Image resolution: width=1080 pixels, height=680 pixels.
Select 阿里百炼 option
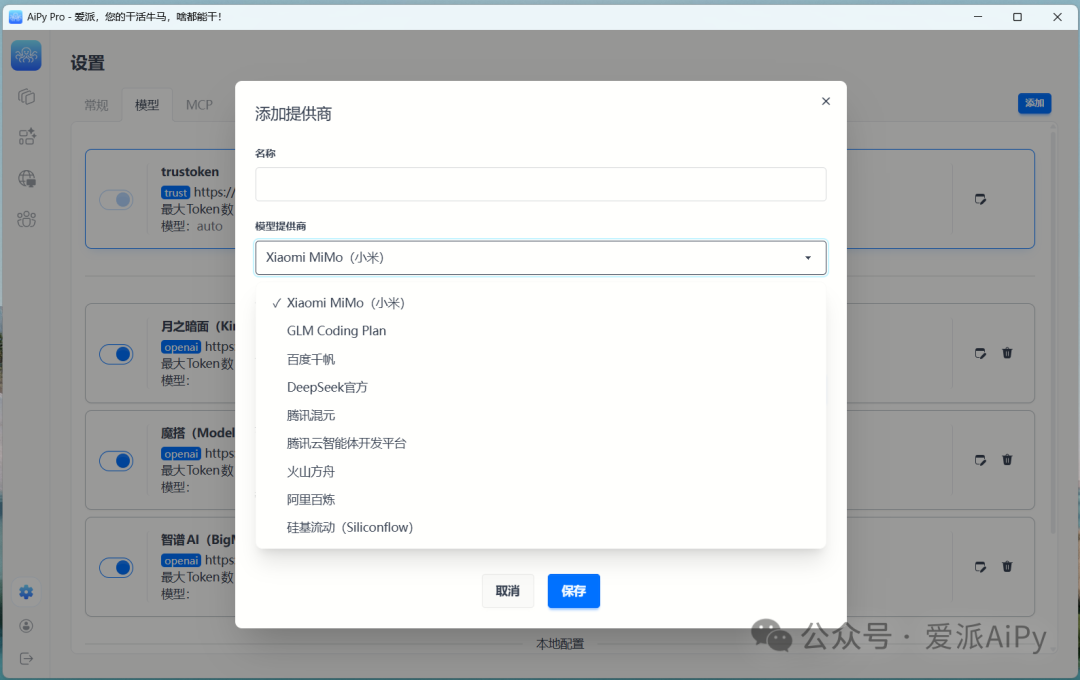[541, 499]
